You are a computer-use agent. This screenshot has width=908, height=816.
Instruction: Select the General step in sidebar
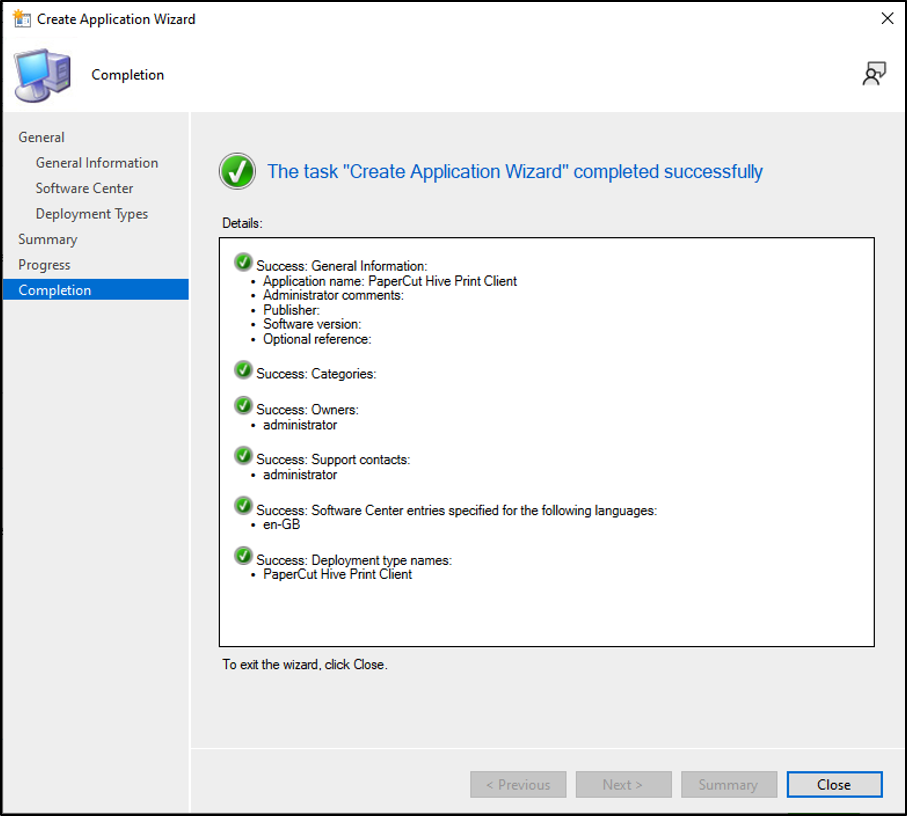click(41, 137)
